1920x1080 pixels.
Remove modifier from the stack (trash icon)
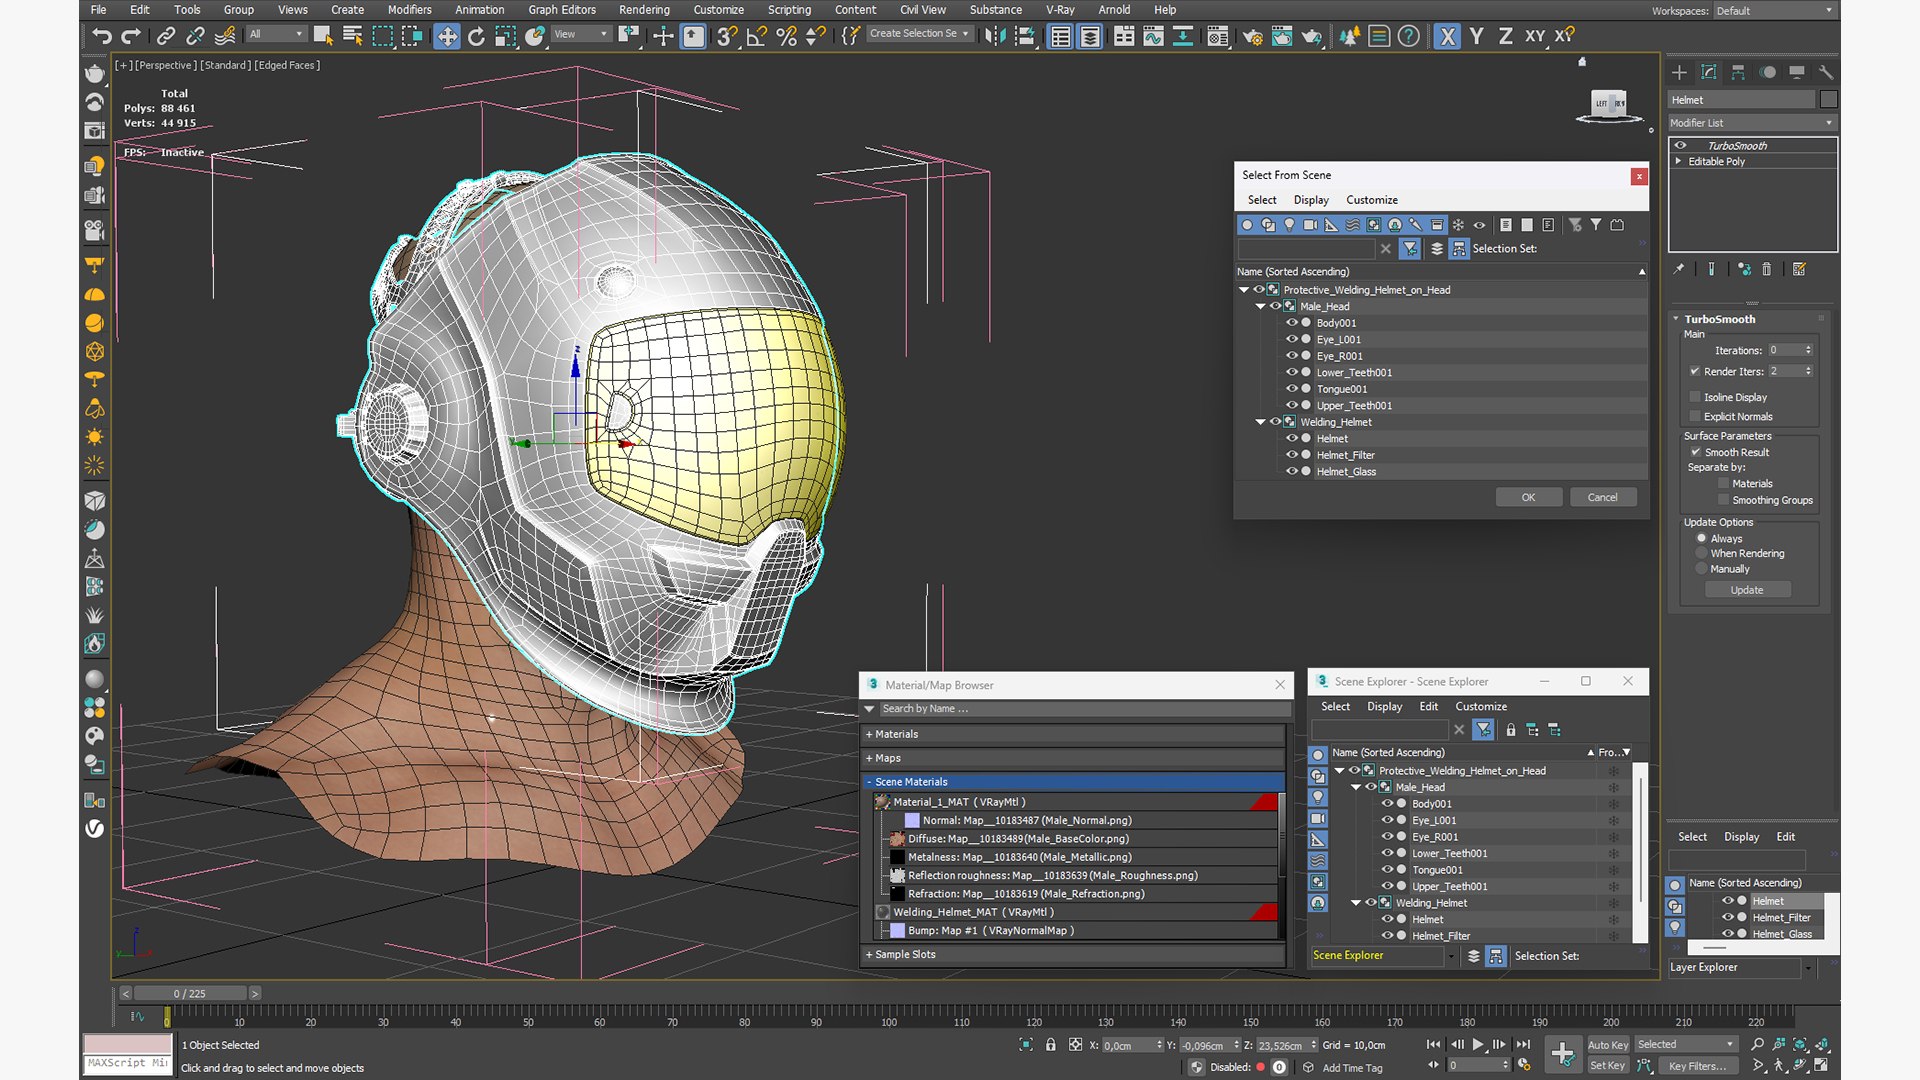pyautogui.click(x=1766, y=269)
